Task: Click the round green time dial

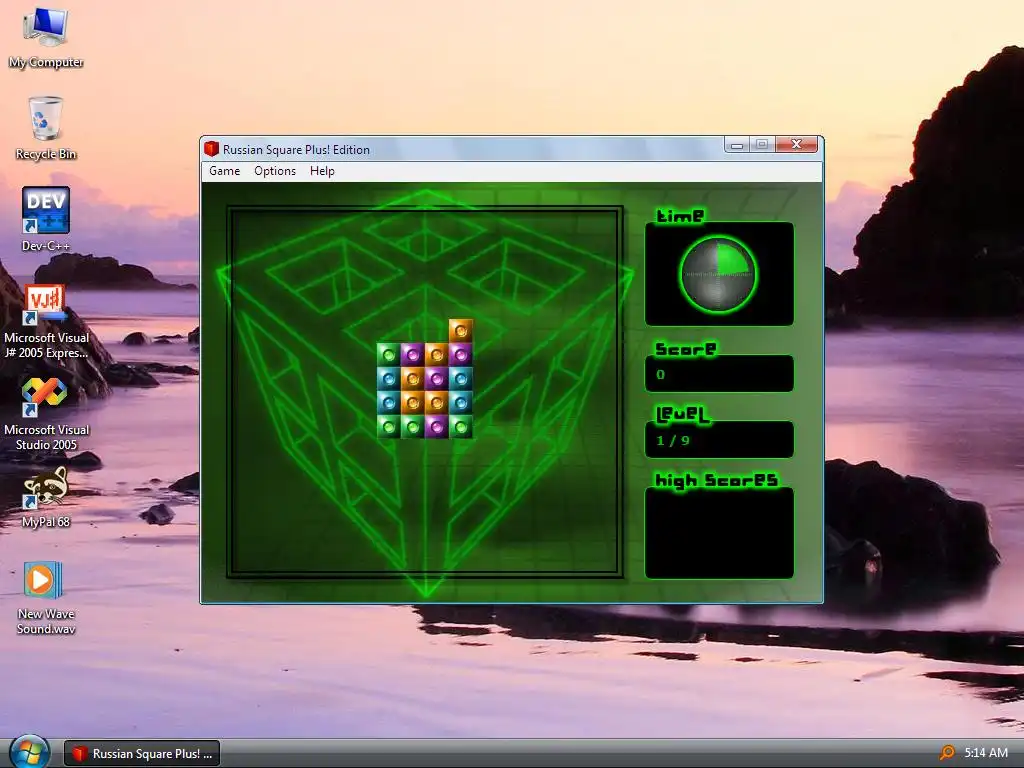Action: (718, 274)
